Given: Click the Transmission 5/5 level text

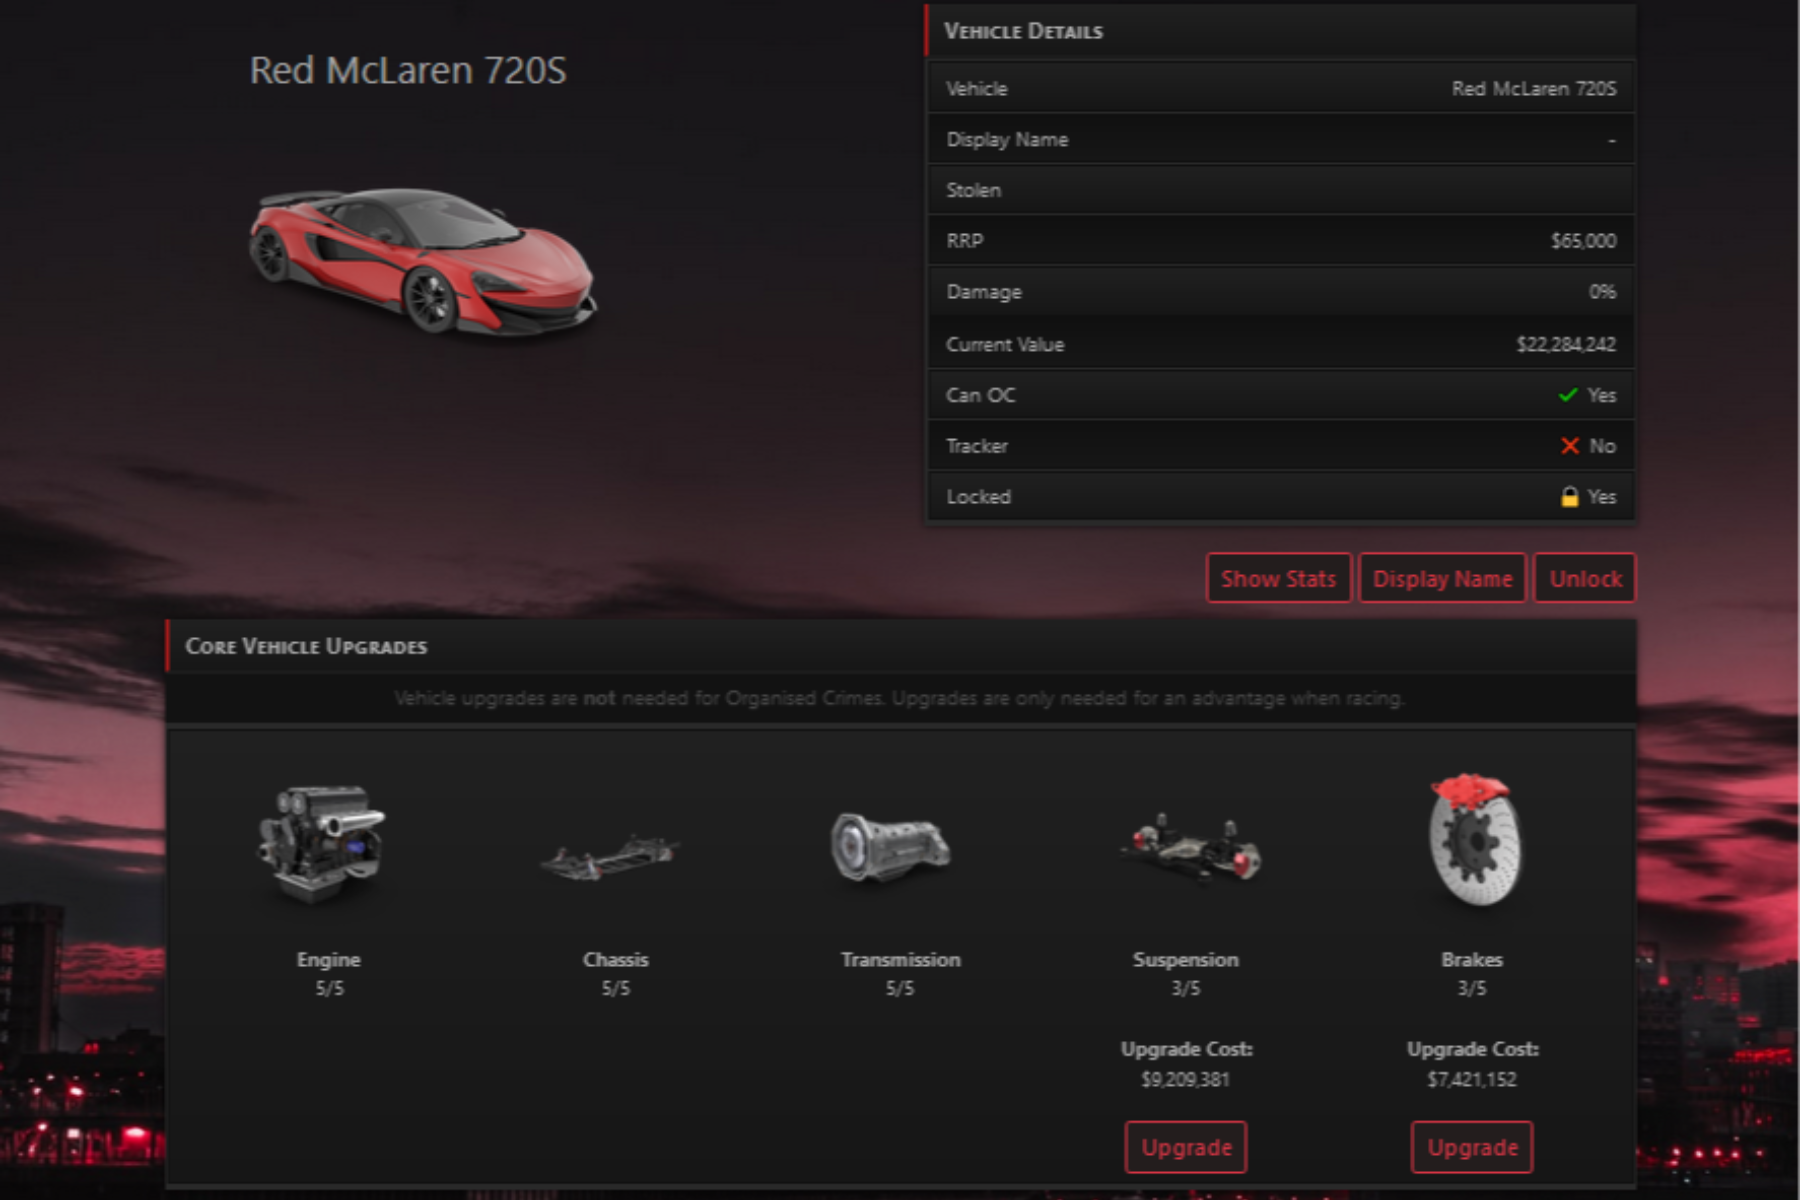Looking at the screenshot, I should (x=899, y=988).
